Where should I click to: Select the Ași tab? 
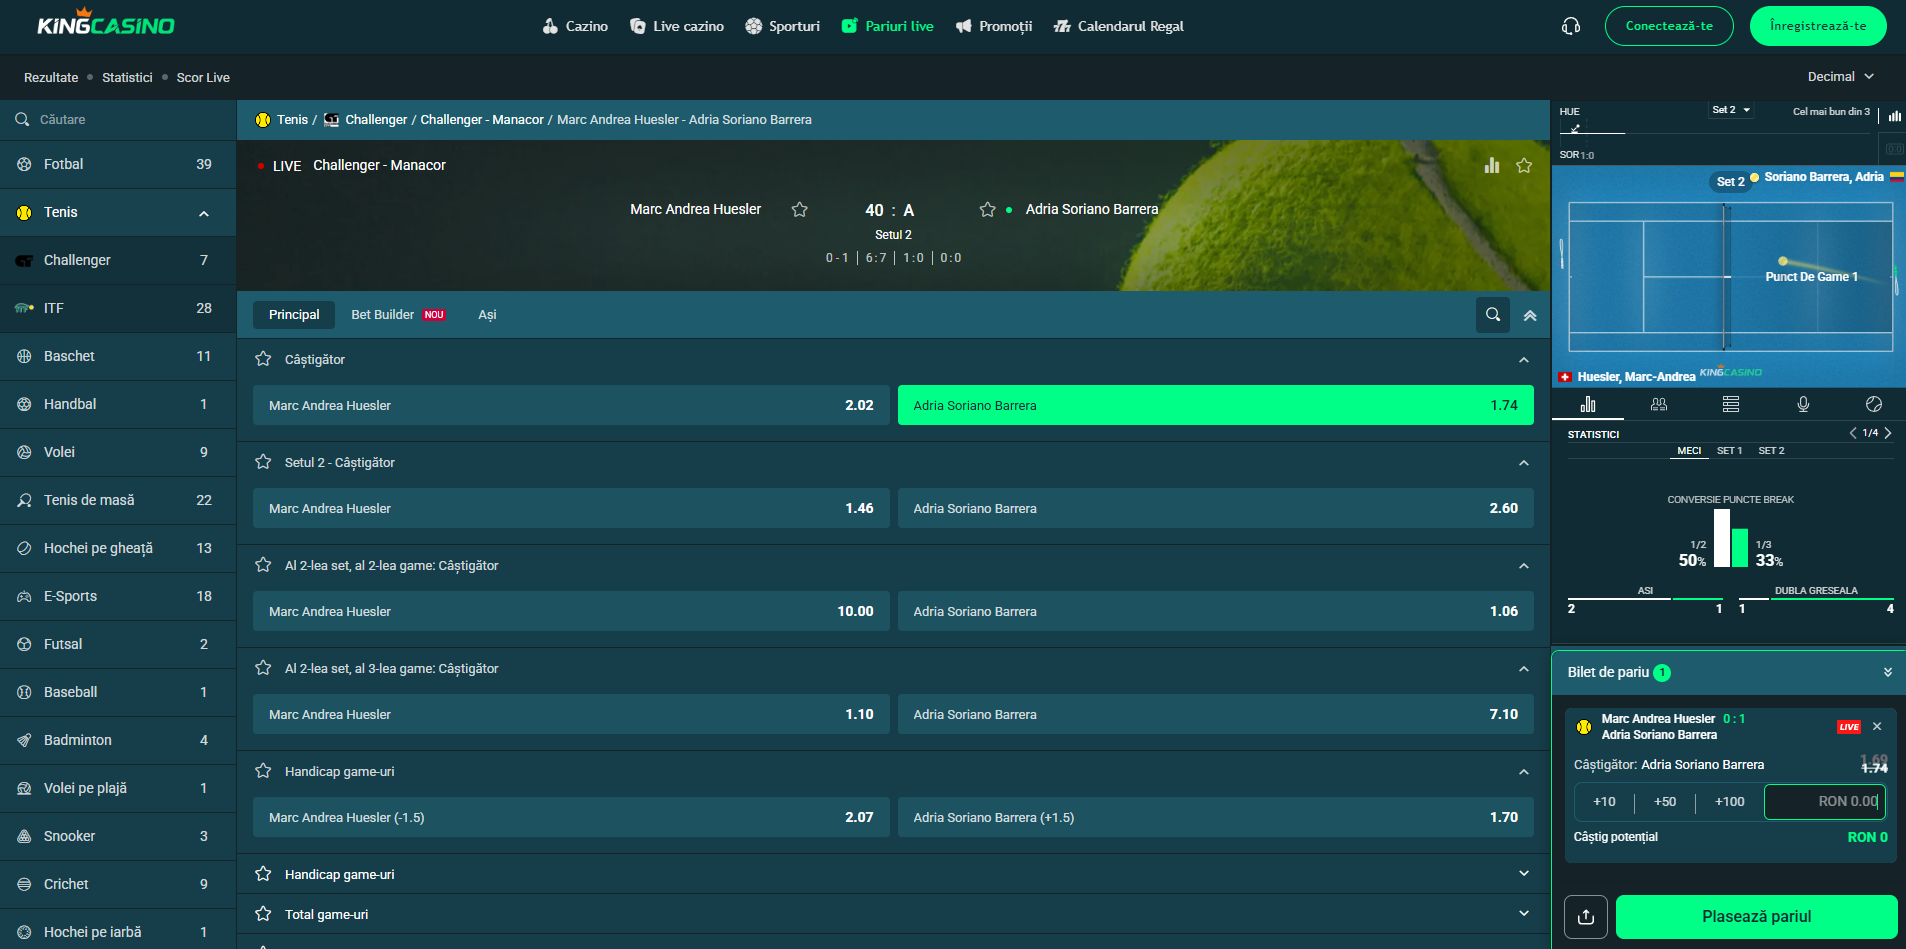[487, 314]
